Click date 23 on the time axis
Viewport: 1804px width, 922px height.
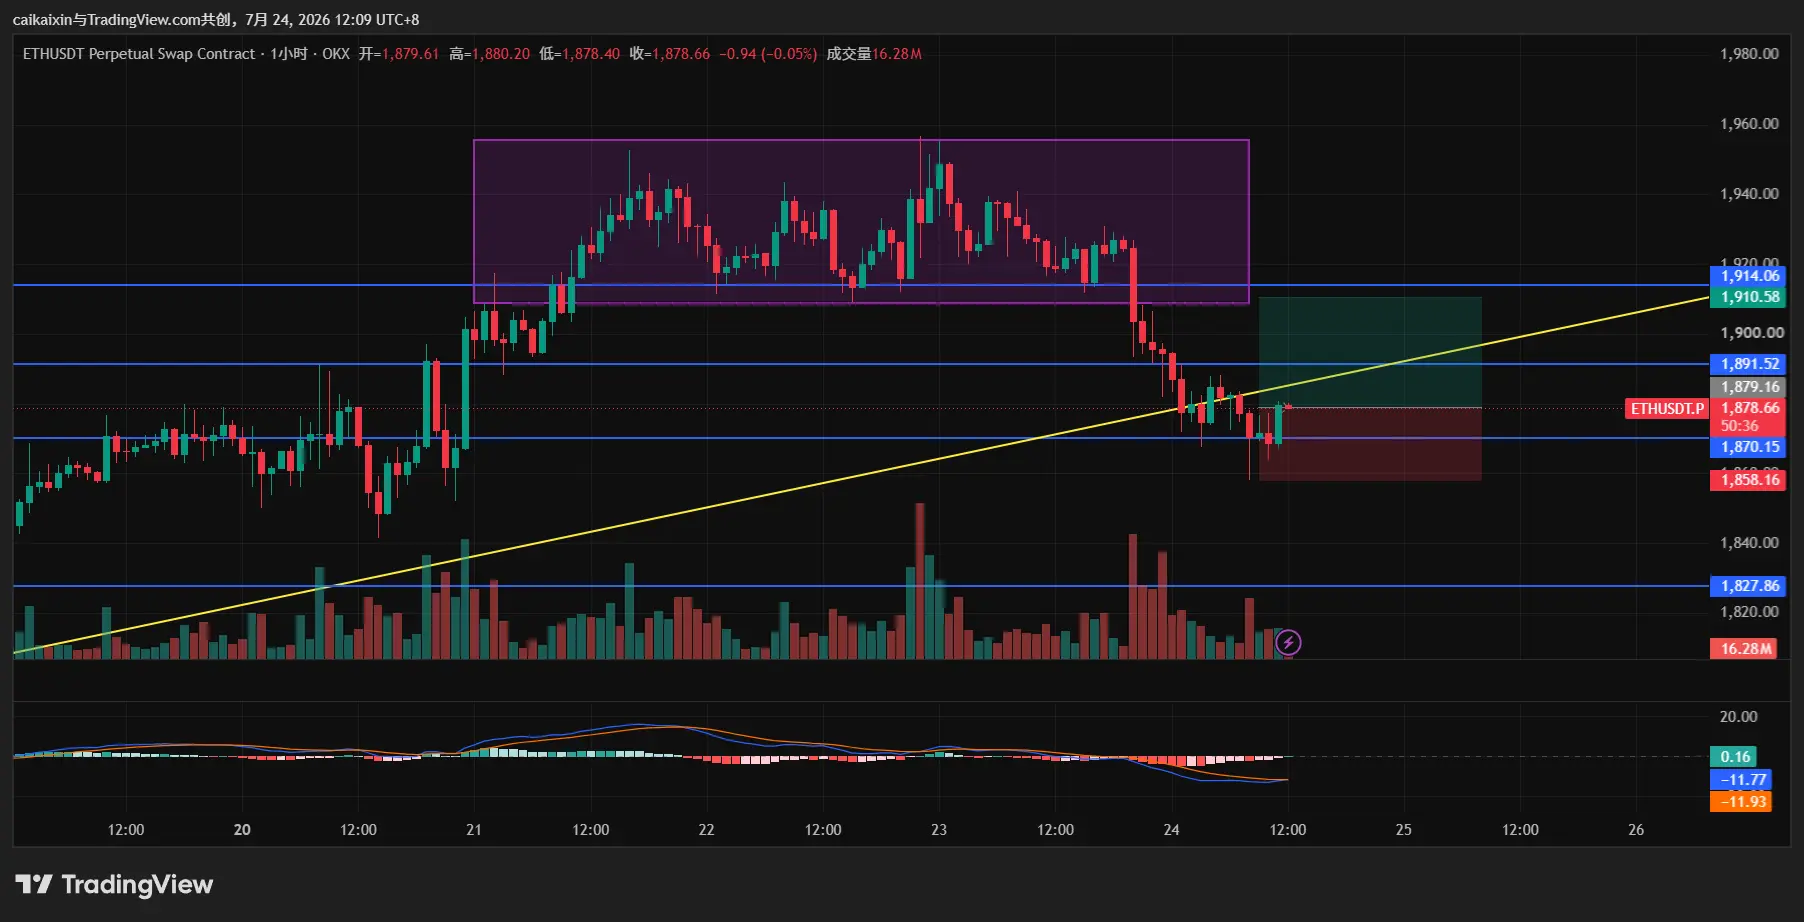pos(939,830)
